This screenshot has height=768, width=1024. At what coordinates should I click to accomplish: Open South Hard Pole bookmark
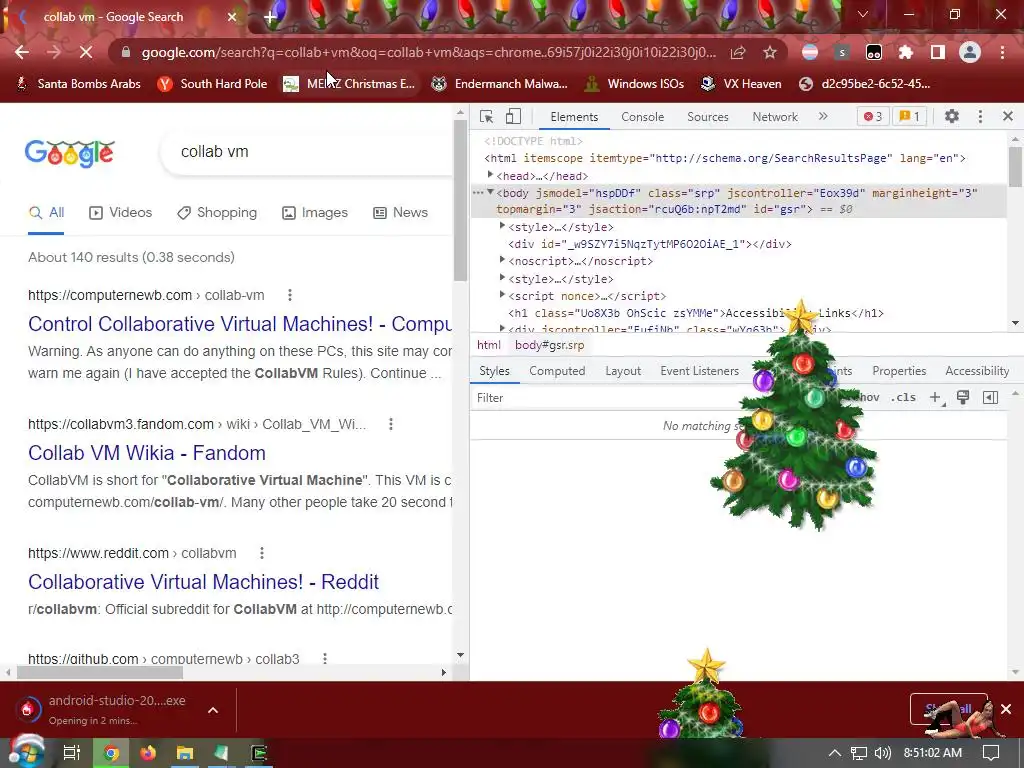[x=213, y=84]
